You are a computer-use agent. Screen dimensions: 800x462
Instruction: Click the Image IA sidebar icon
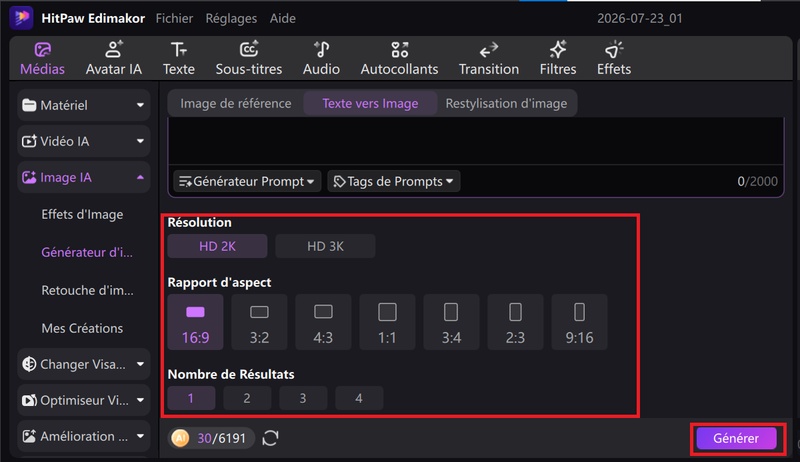tap(29, 177)
